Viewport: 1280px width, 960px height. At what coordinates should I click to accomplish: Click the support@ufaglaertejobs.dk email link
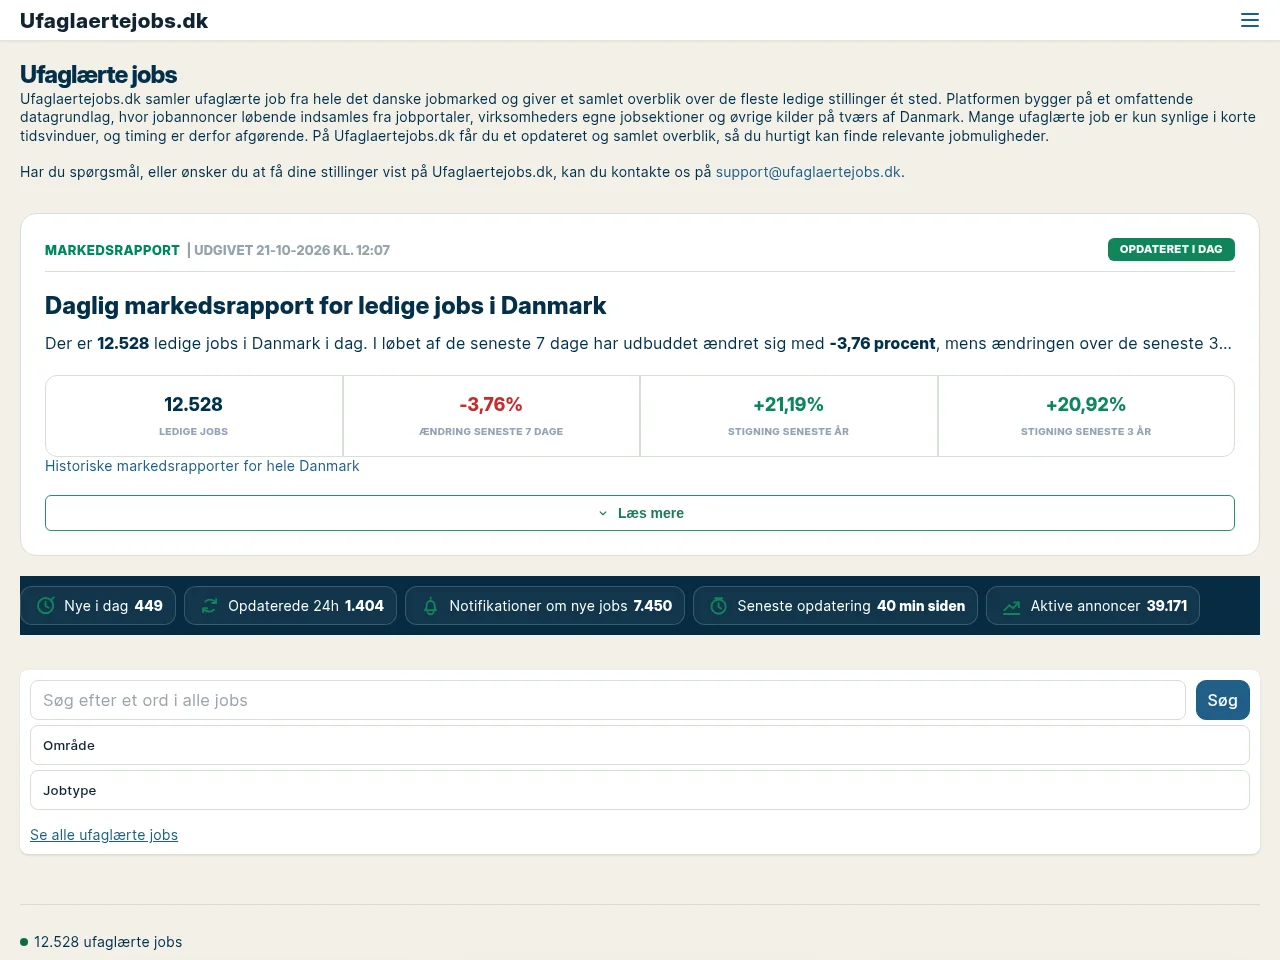coord(808,172)
